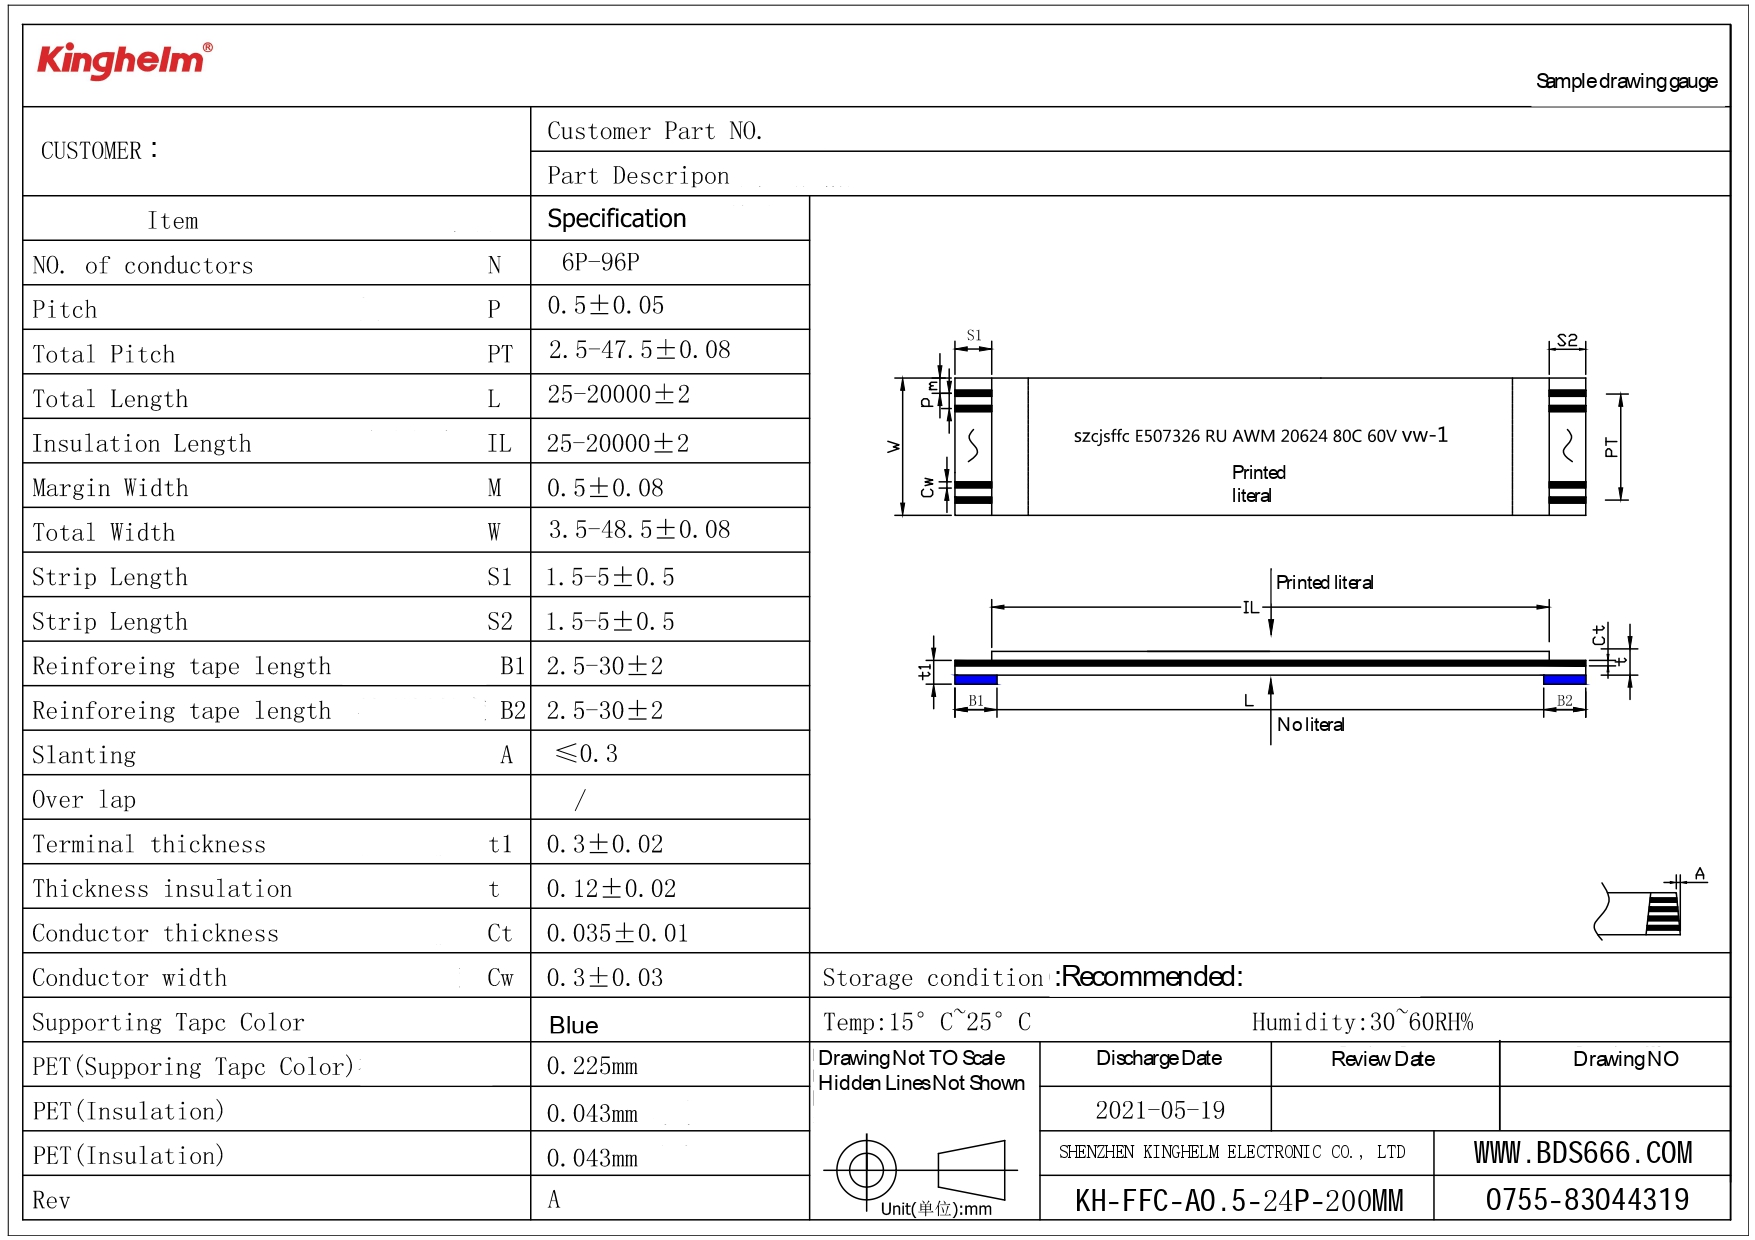
Task: Click 'Sample drawing gauge' text
Action: 1626,81
